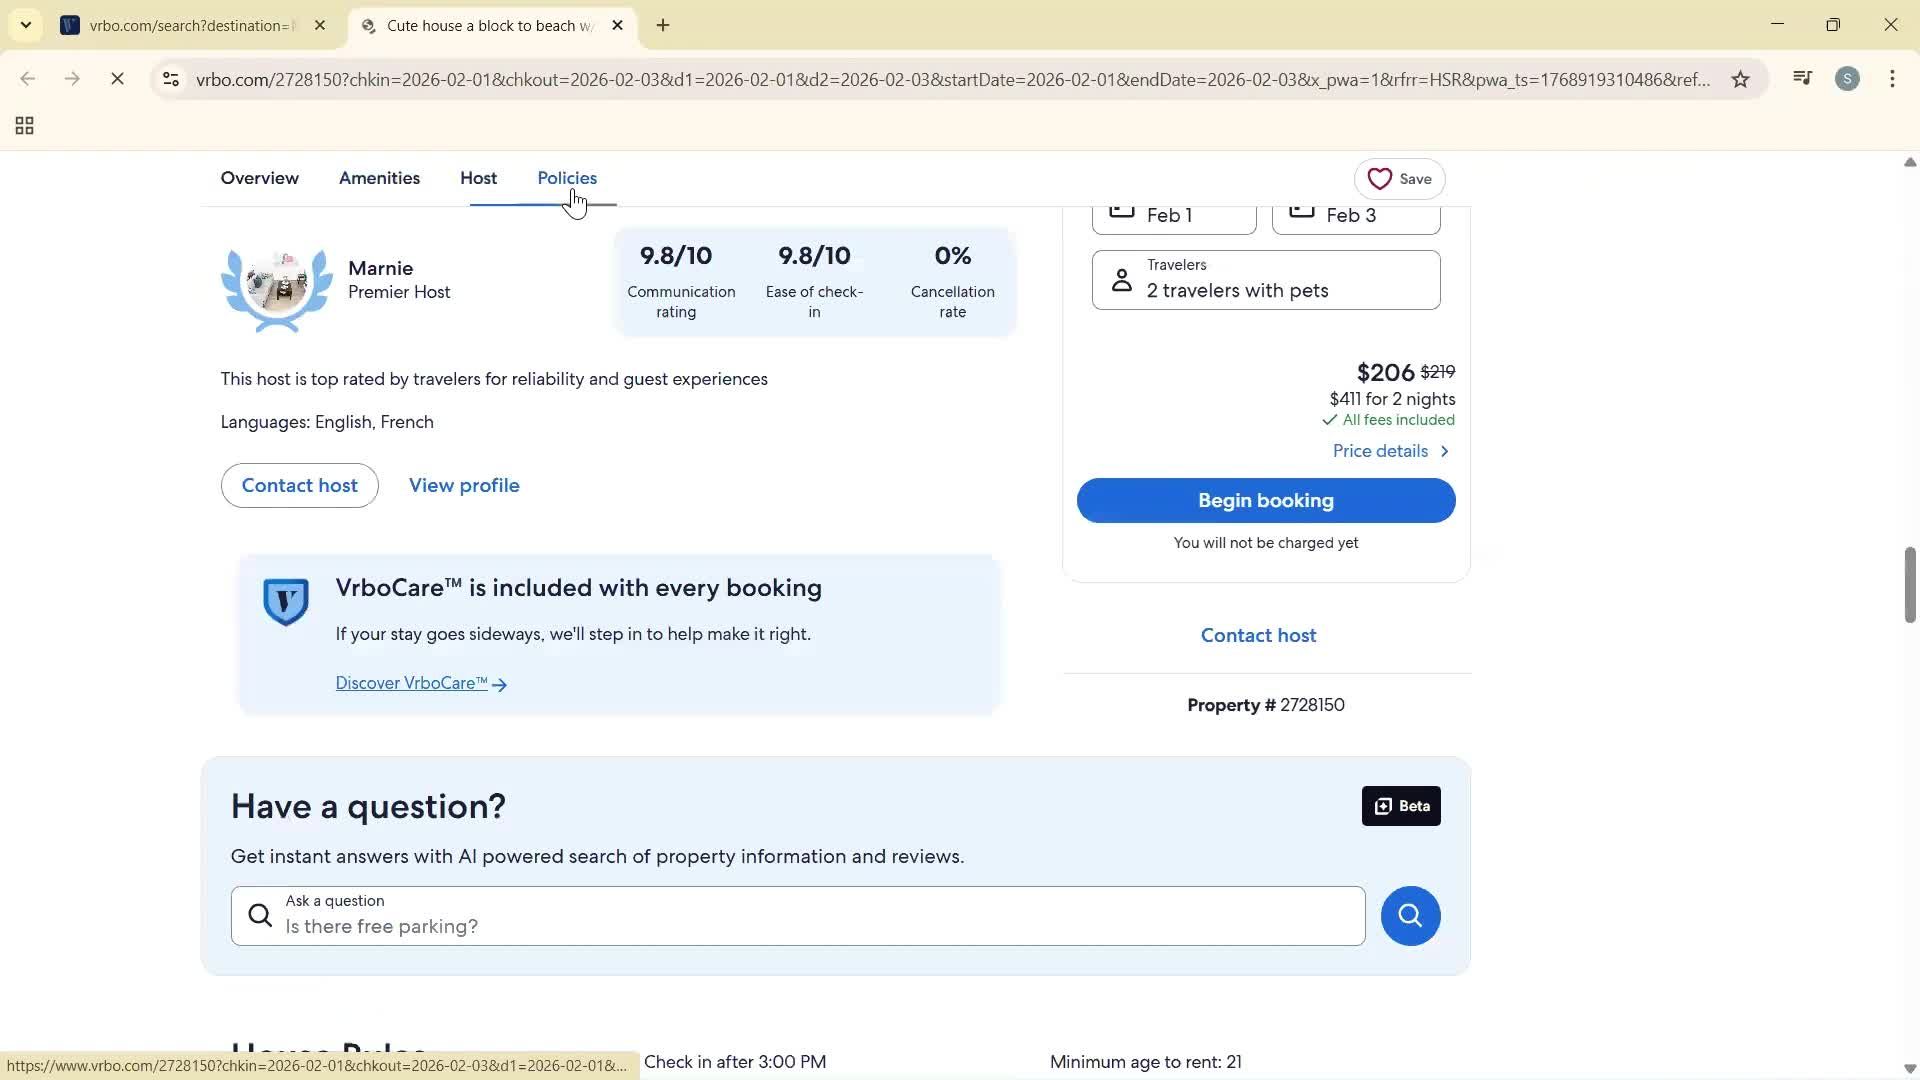Viewport: 1920px width, 1080px height.
Task: Open the apps grid icon below the back arrow
Action: pos(23,126)
